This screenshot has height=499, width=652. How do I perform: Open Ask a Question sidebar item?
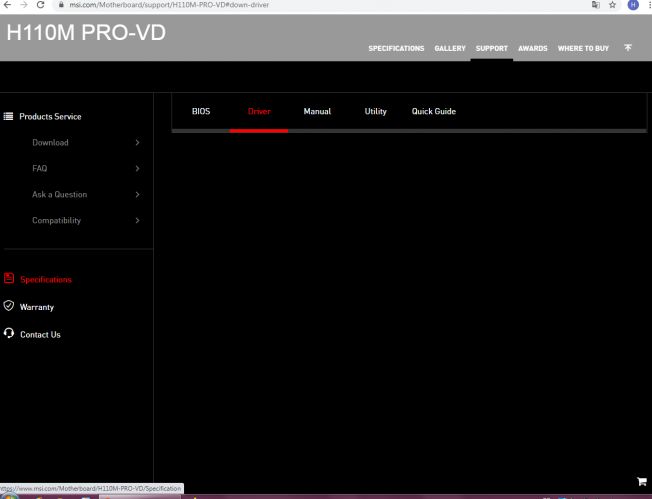(59, 194)
